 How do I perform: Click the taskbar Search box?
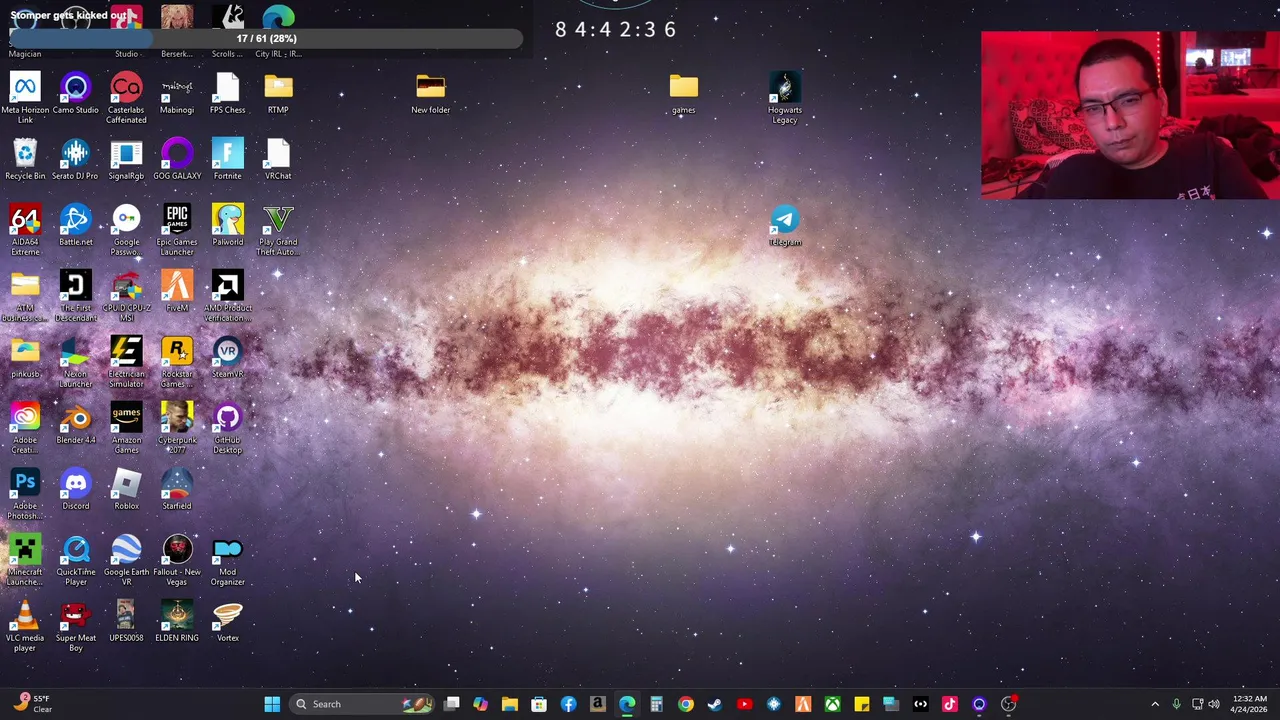363,704
